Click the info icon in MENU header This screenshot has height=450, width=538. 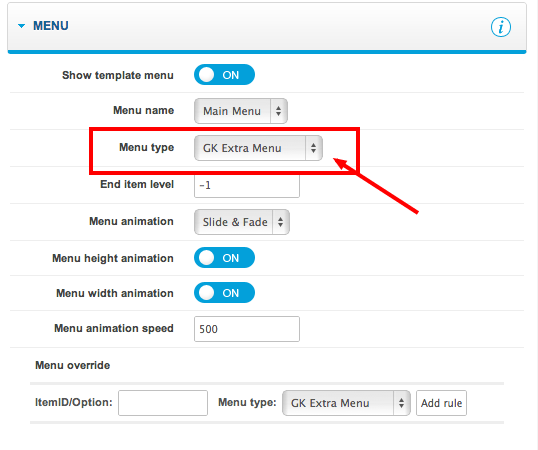[501, 27]
